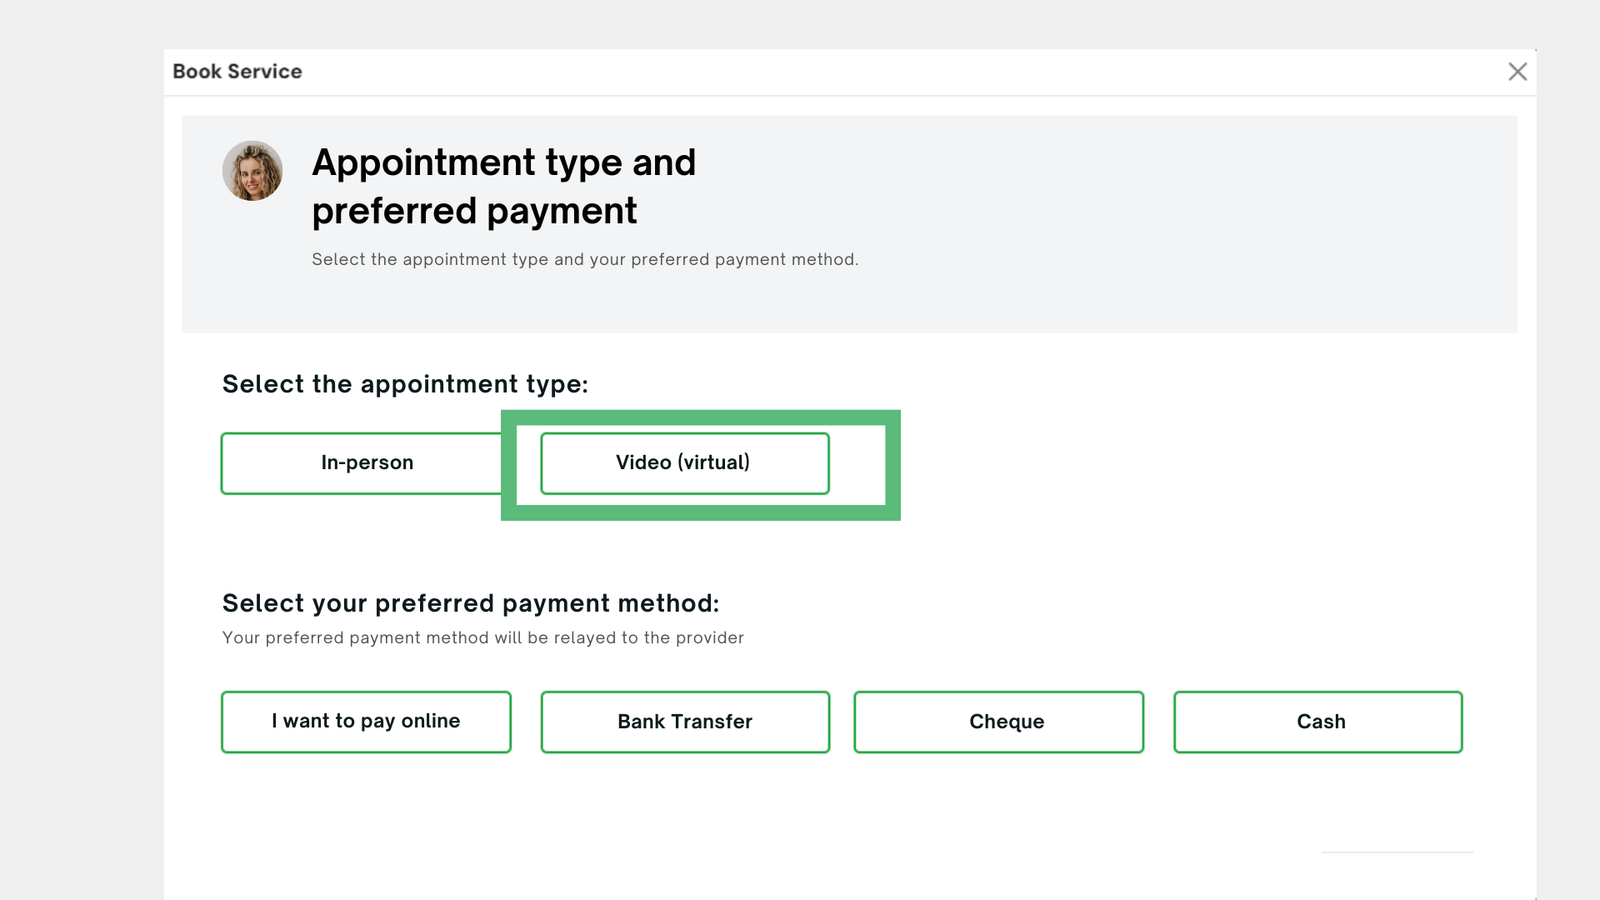Click the note about relaying payment to provider
The image size is (1600, 900).
pyautogui.click(x=483, y=638)
